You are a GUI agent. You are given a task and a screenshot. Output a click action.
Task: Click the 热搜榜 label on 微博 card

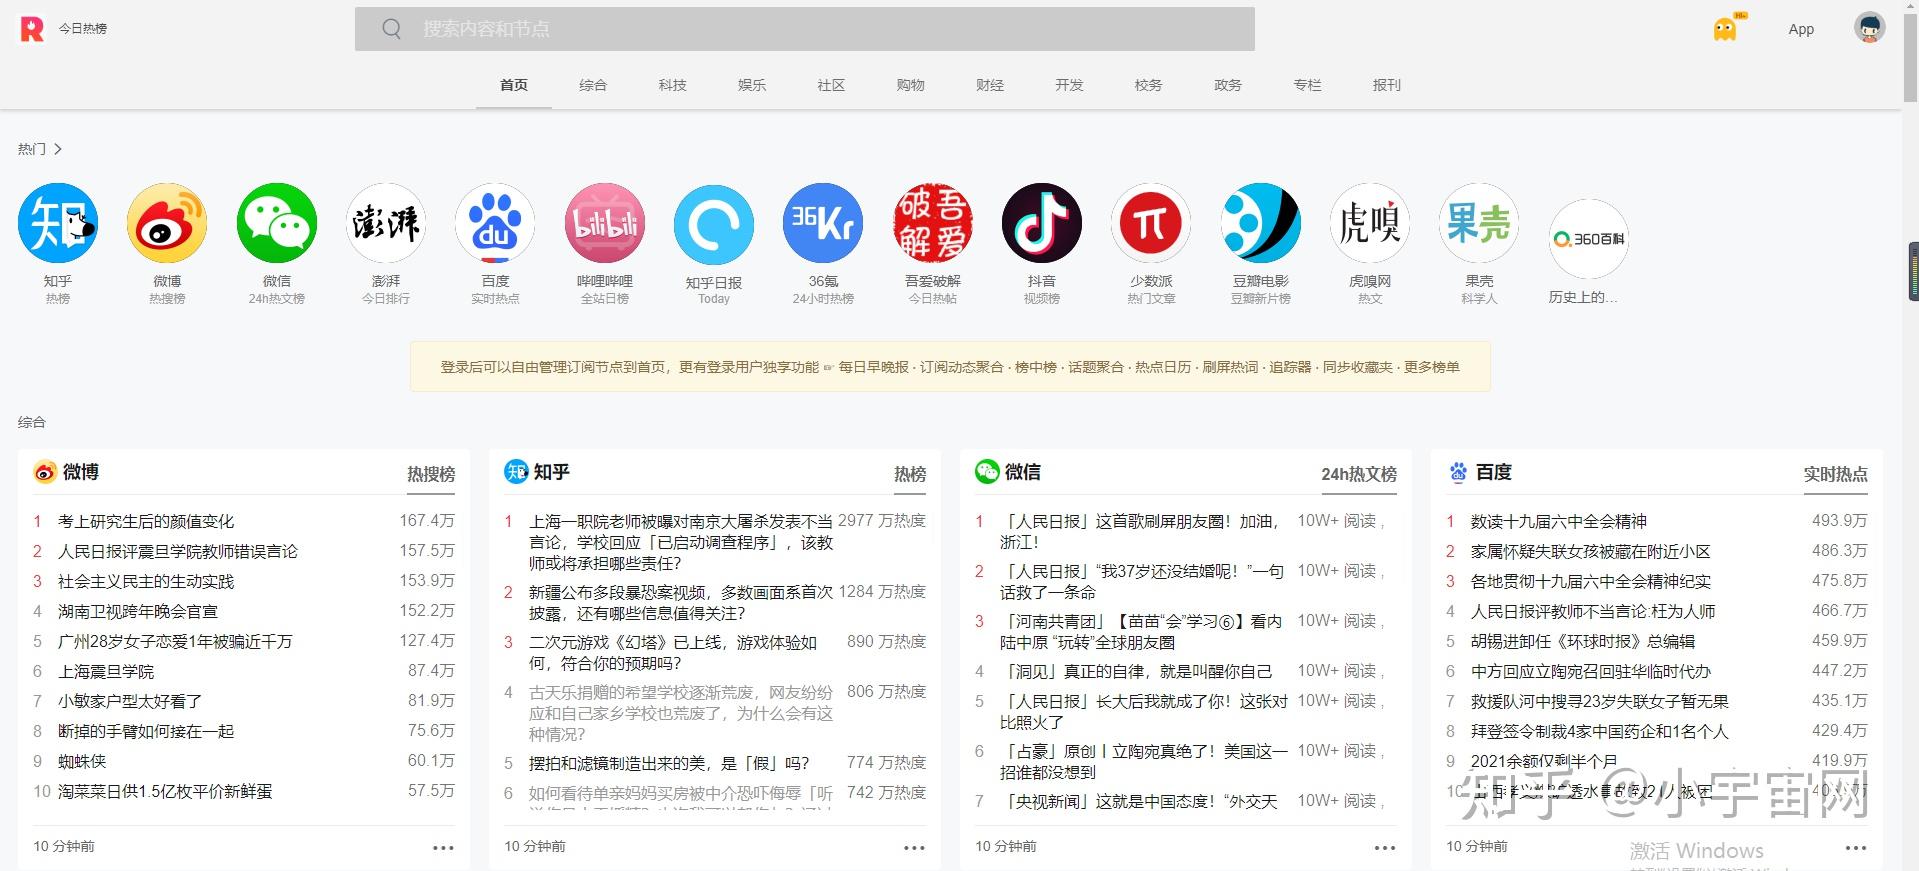tap(431, 474)
